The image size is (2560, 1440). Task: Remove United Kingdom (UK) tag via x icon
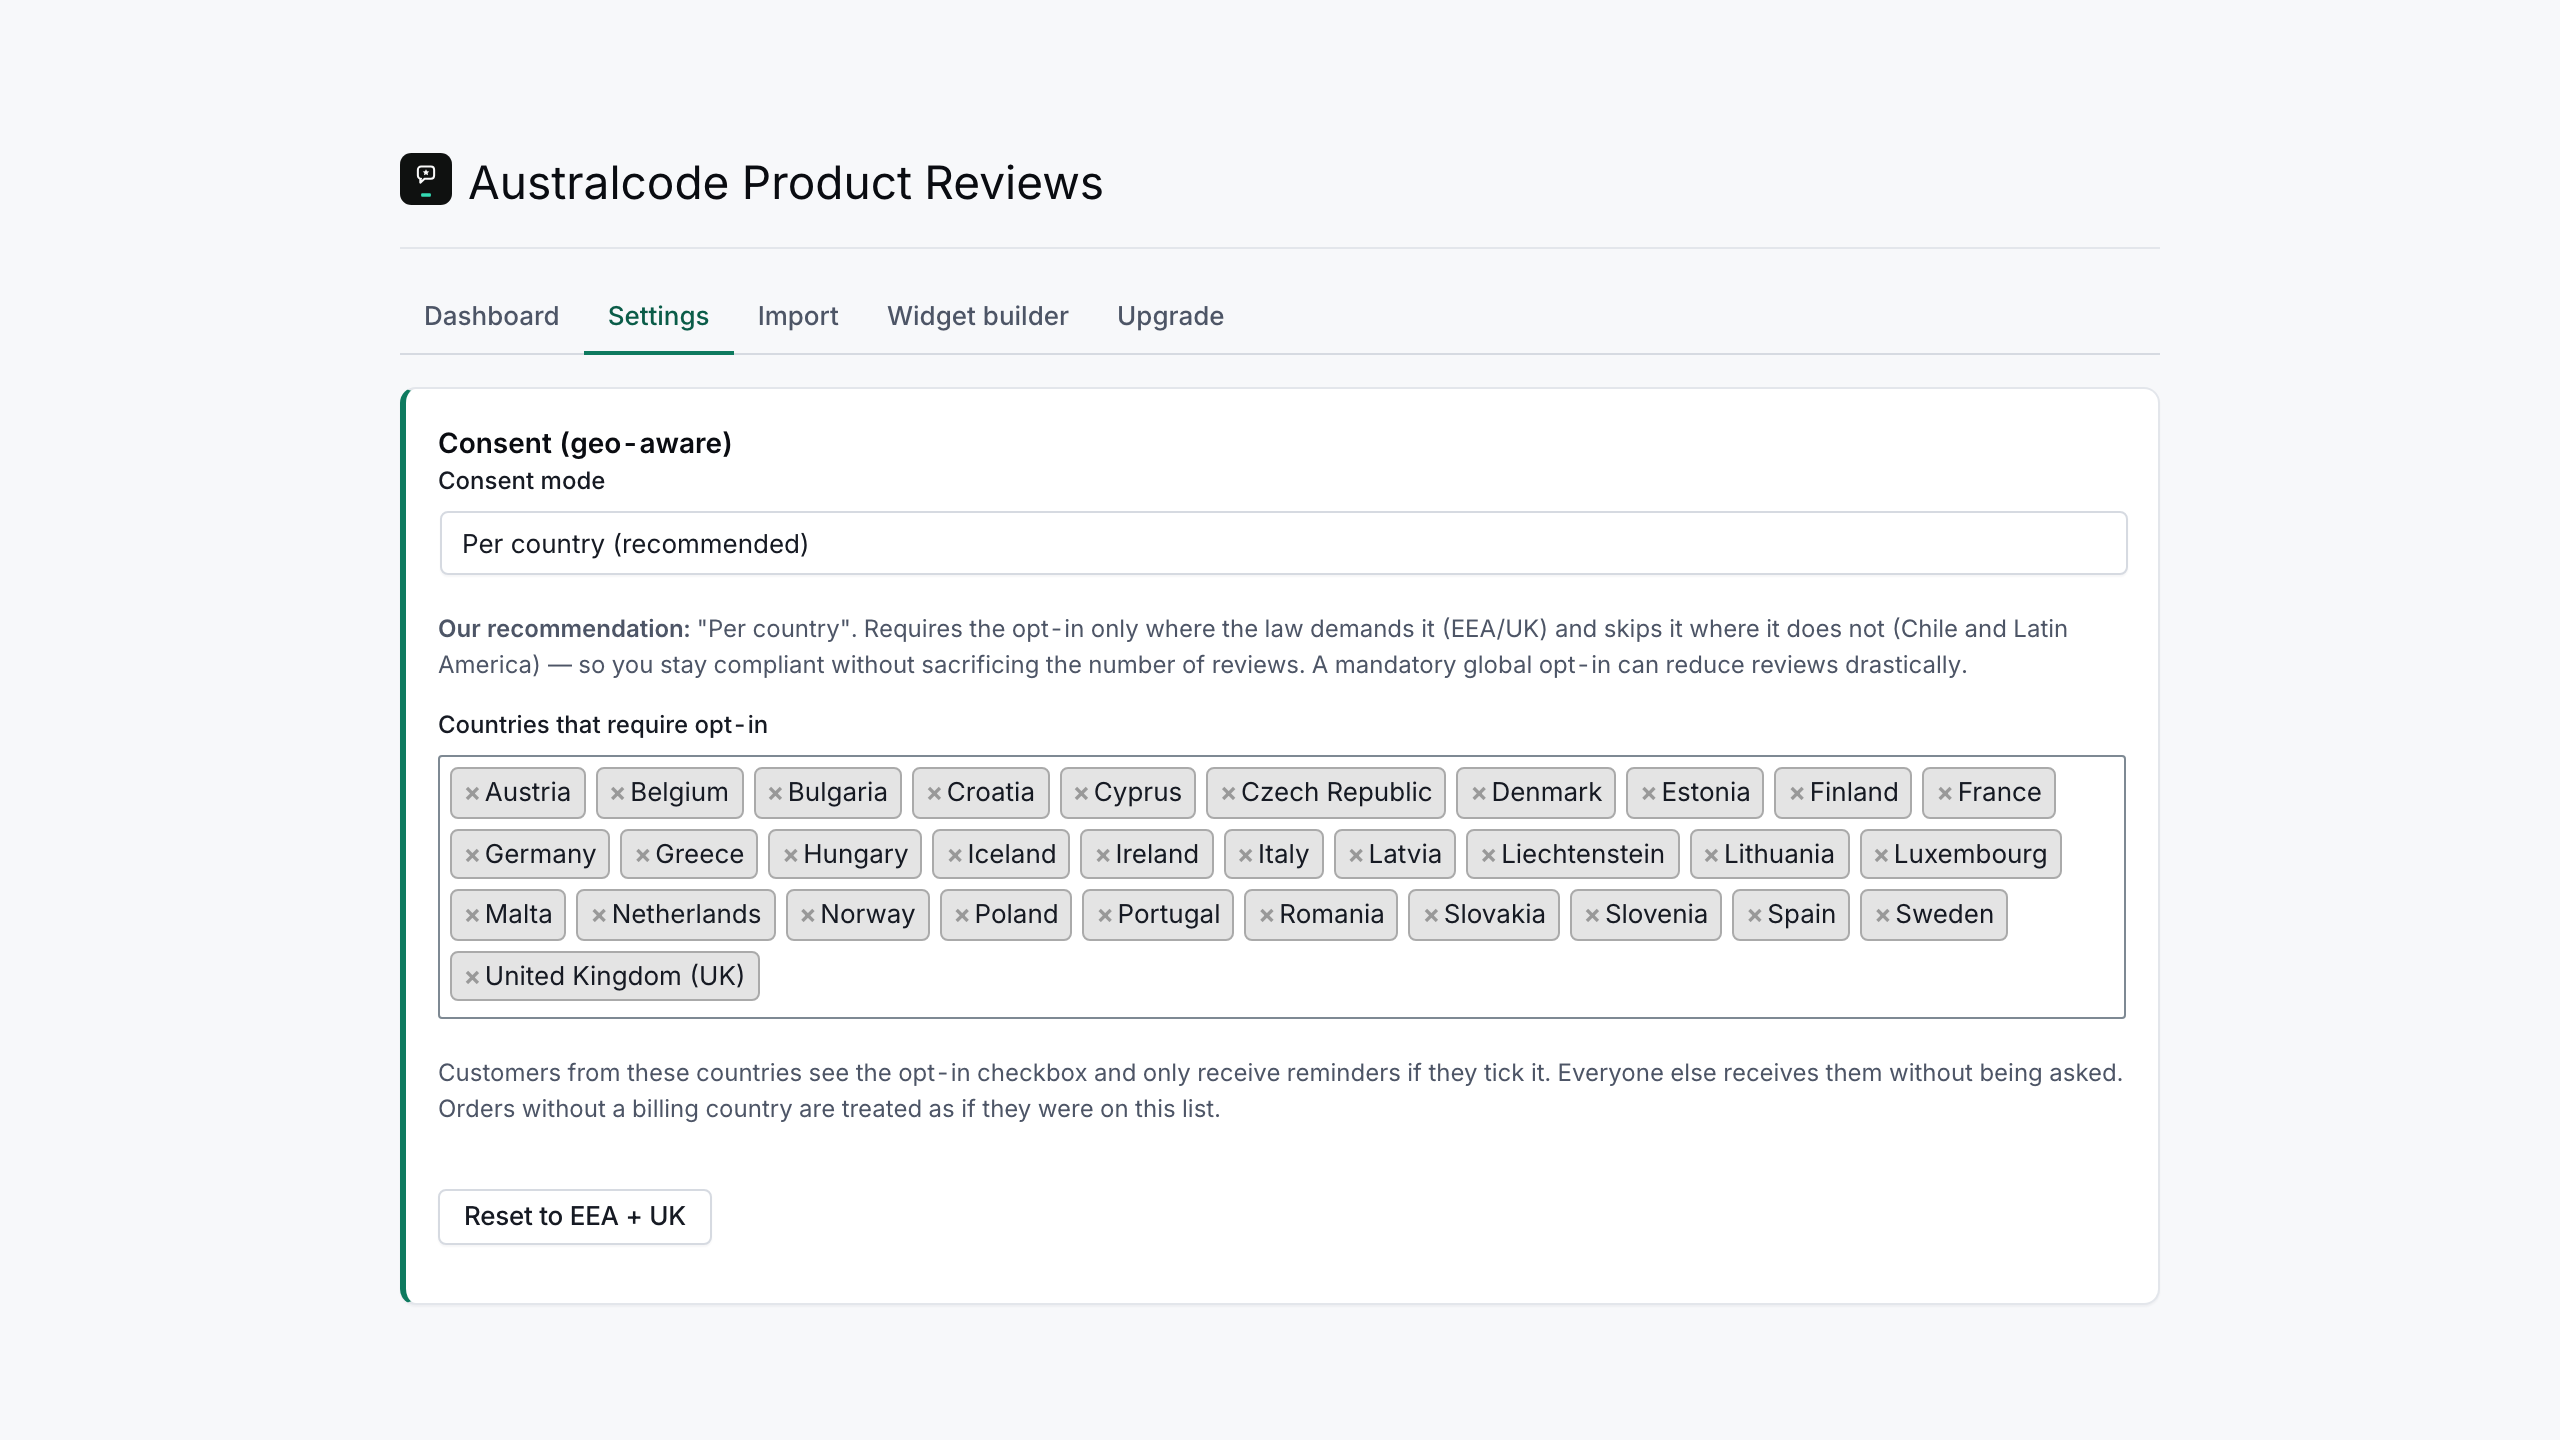pyautogui.click(x=472, y=977)
